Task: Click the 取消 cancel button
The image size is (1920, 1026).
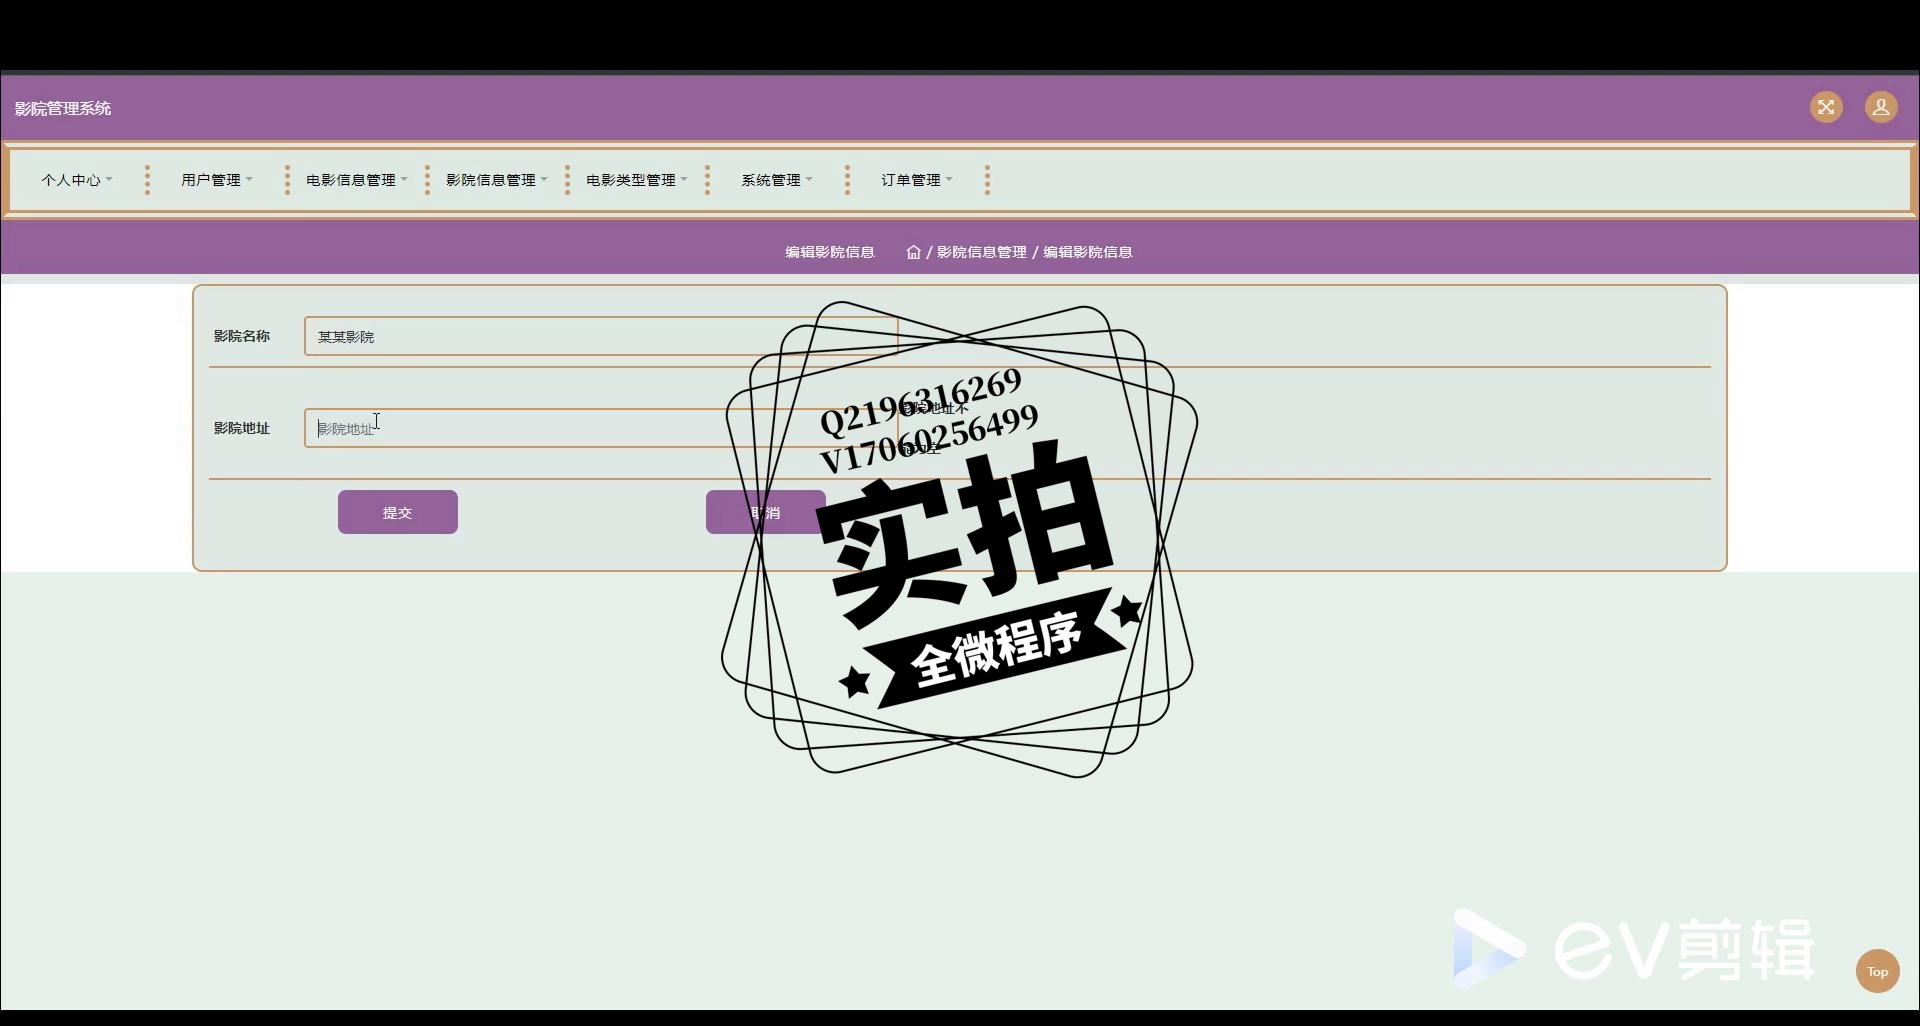Action: click(x=766, y=512)
